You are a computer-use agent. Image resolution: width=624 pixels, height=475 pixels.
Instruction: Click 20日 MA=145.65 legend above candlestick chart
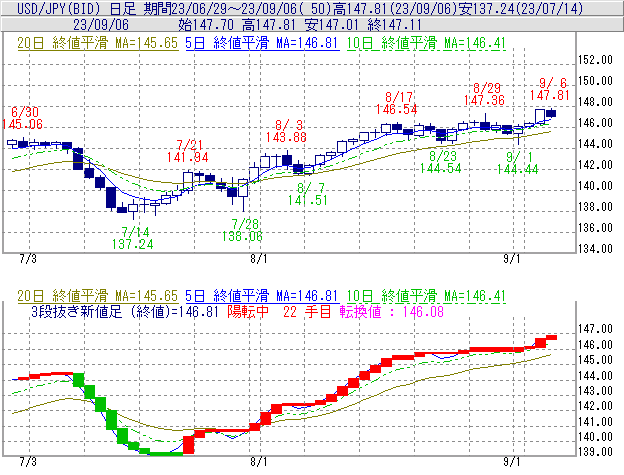tap(98, 43)
